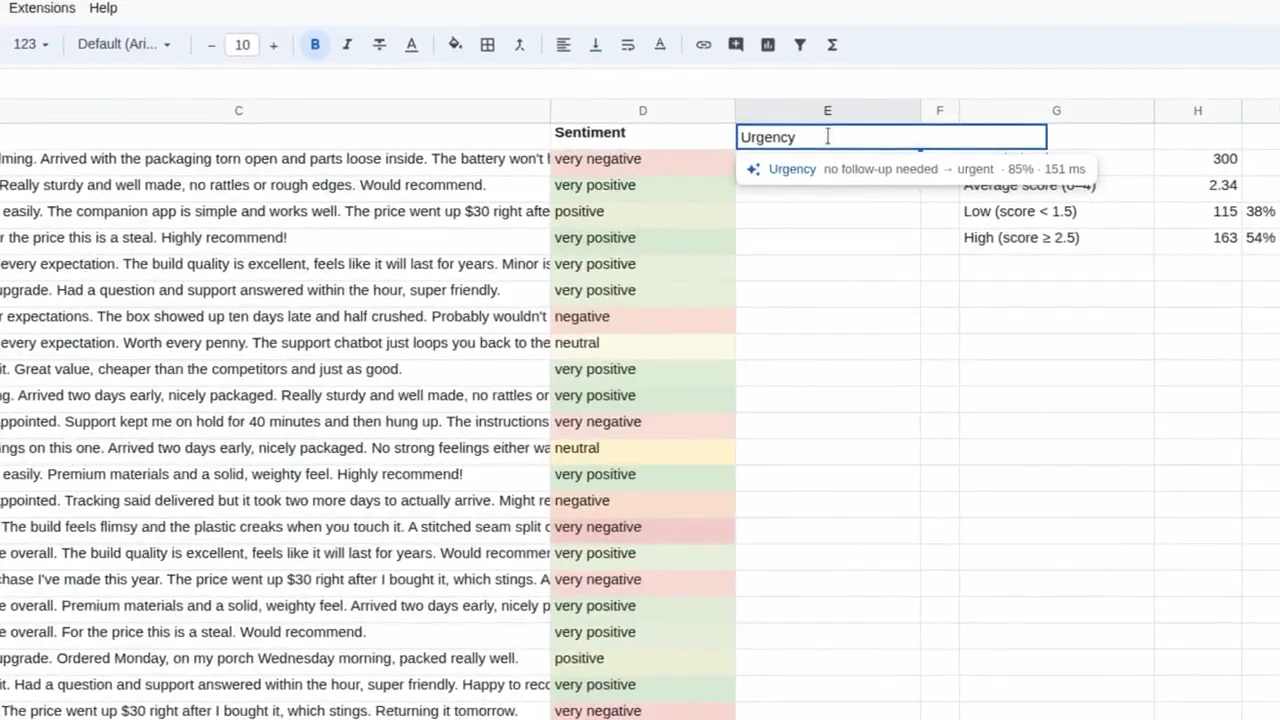1280x720 pixels.
Task: Select column D header
Action: pos(642,111)
